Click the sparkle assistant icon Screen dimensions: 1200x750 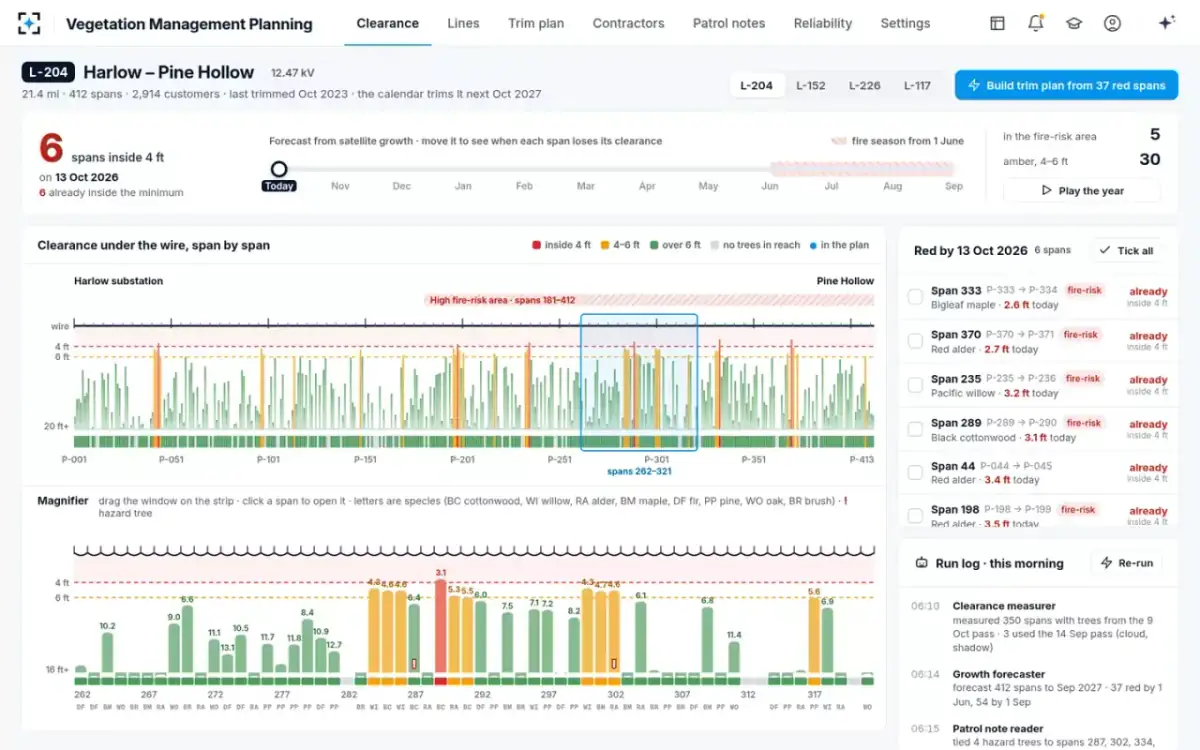(x=1166, y=23)
